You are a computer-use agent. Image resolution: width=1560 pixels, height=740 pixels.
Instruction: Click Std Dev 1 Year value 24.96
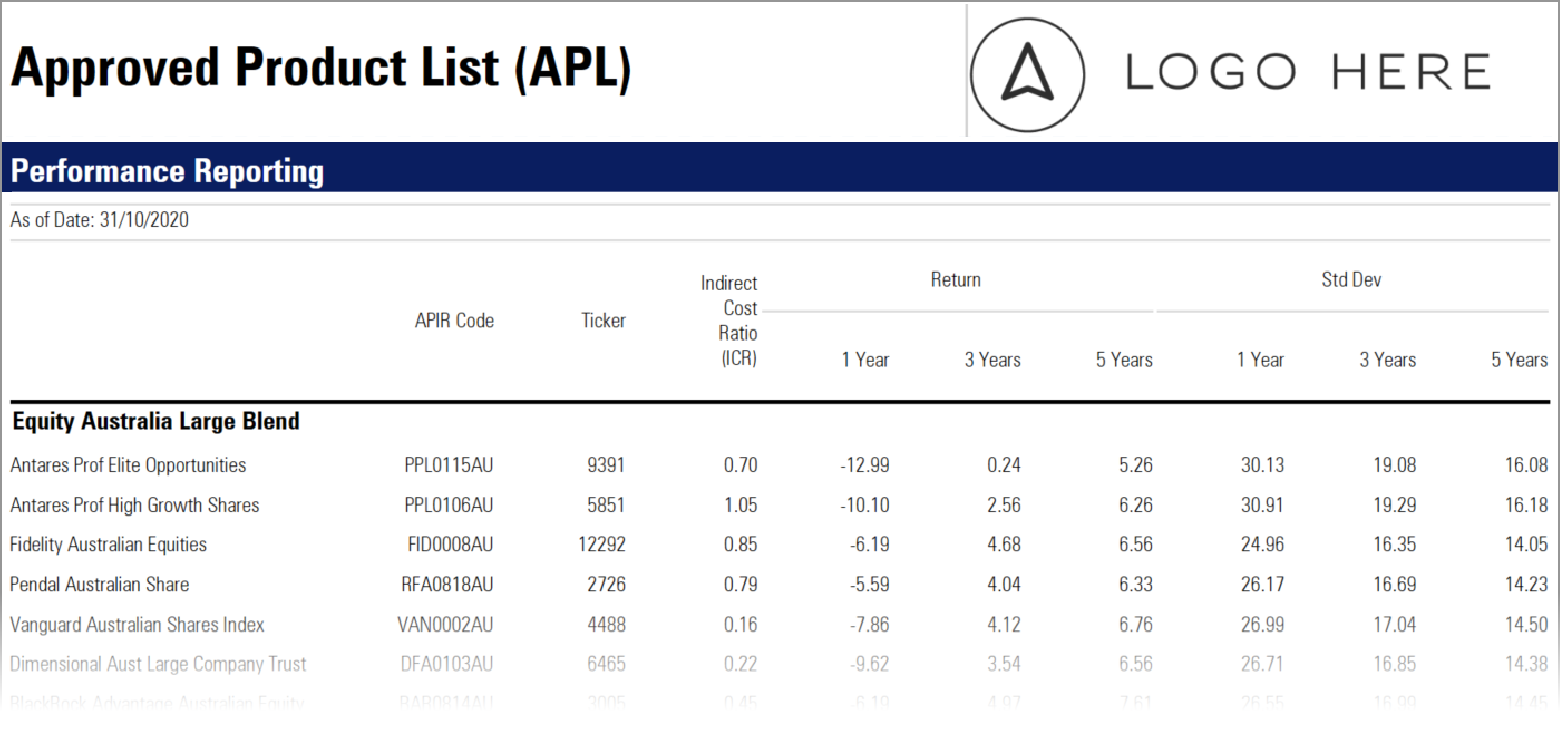point(1263,545)
